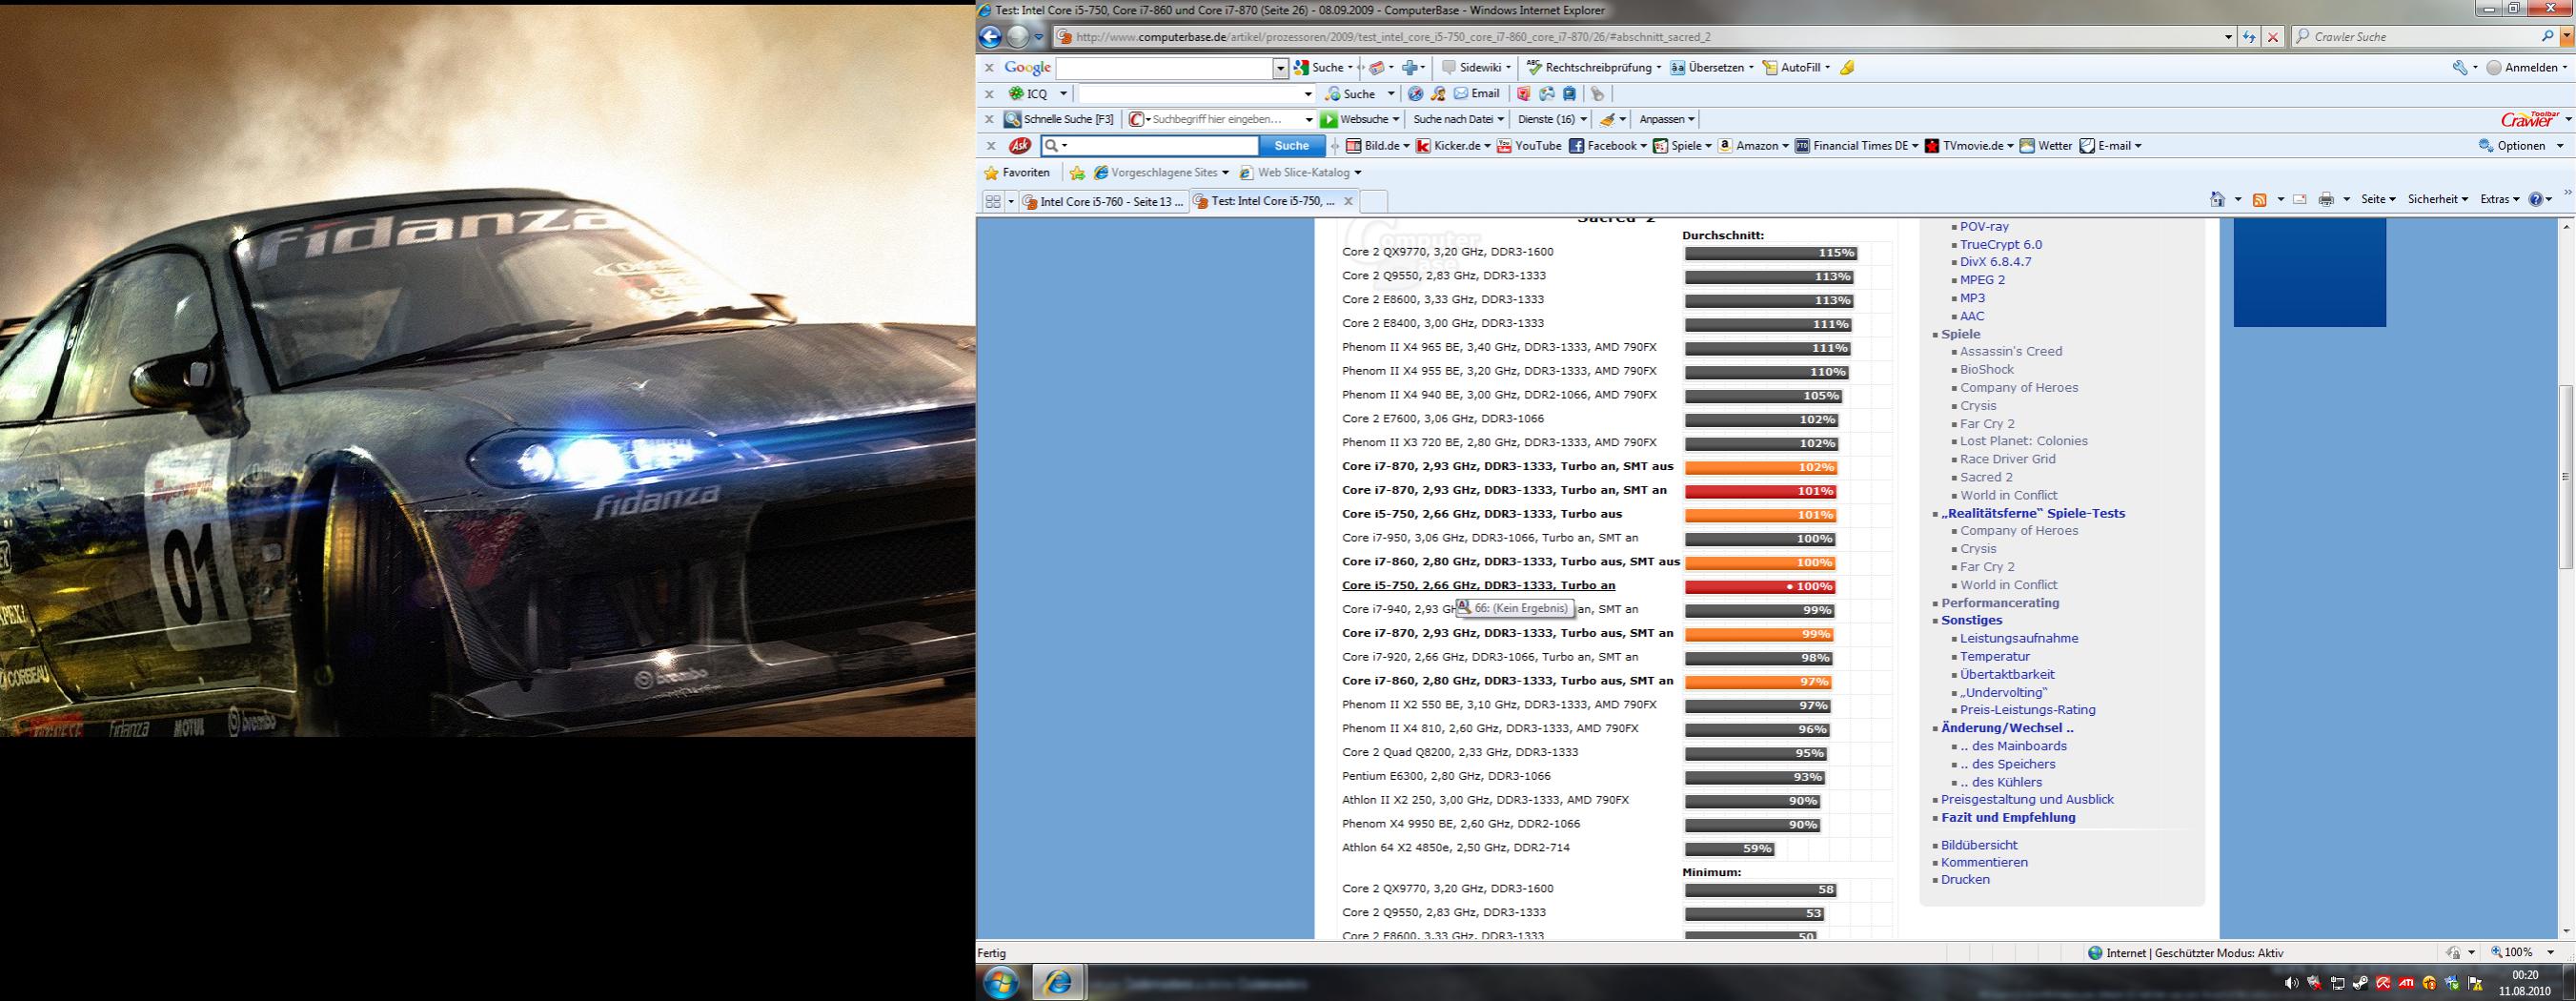Click the Ask toolbar search field

point(1150,146)
